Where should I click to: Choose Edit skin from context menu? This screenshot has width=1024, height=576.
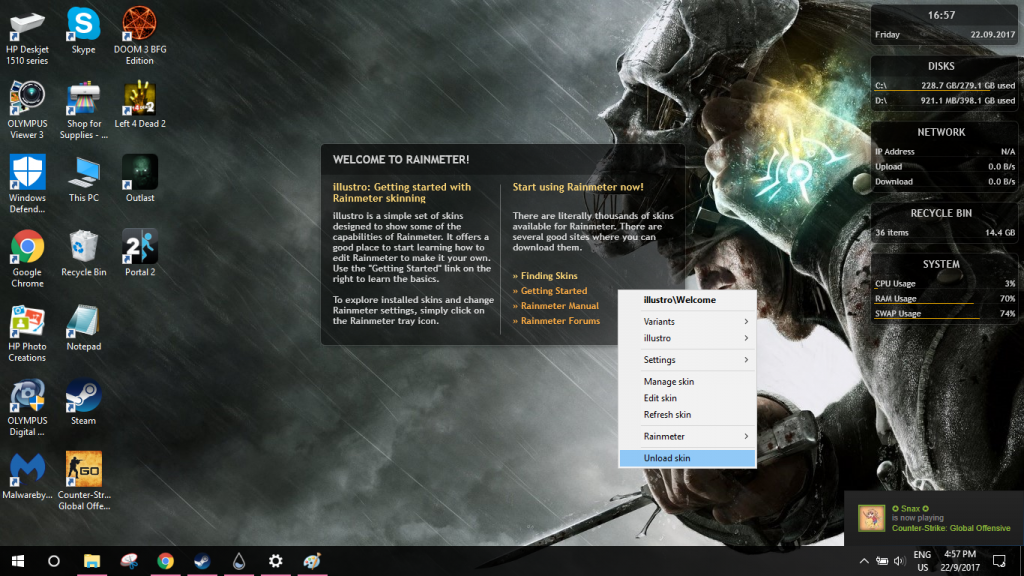point(688,398)
